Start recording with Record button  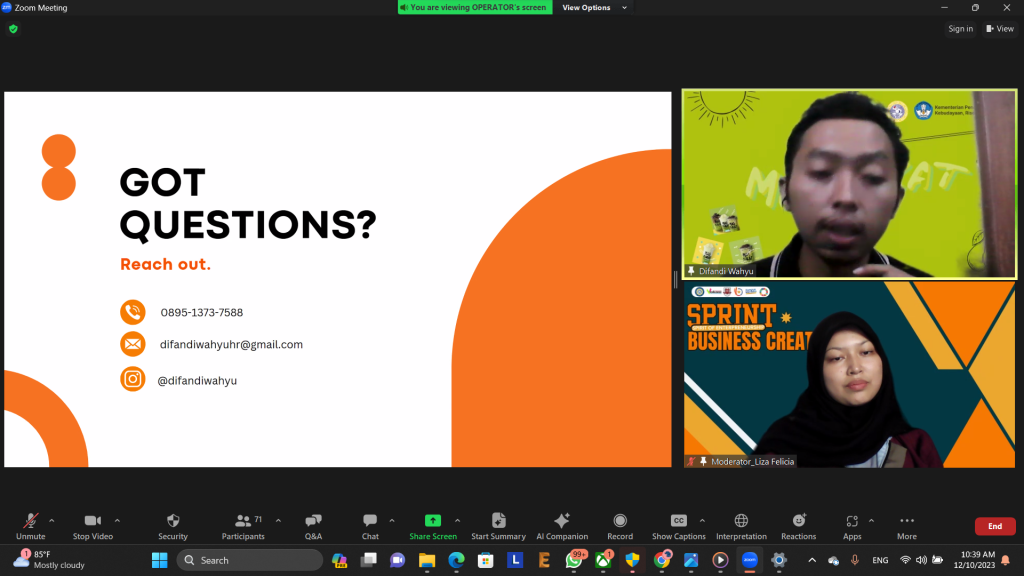[620, 526]
